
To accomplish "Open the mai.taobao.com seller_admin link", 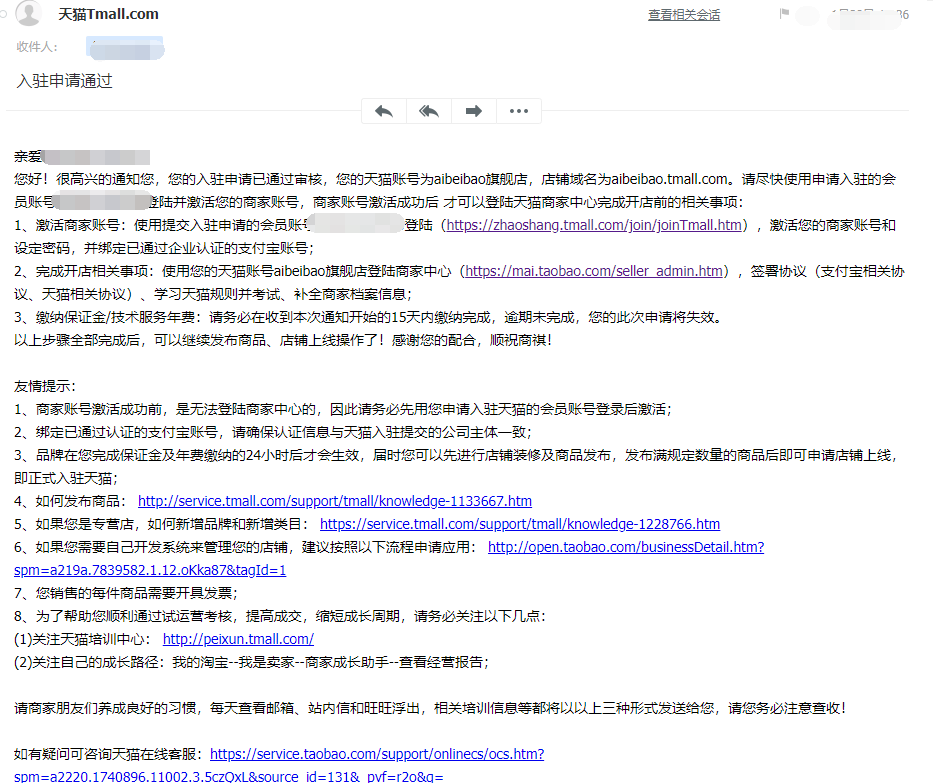I will tap(594, 271).
